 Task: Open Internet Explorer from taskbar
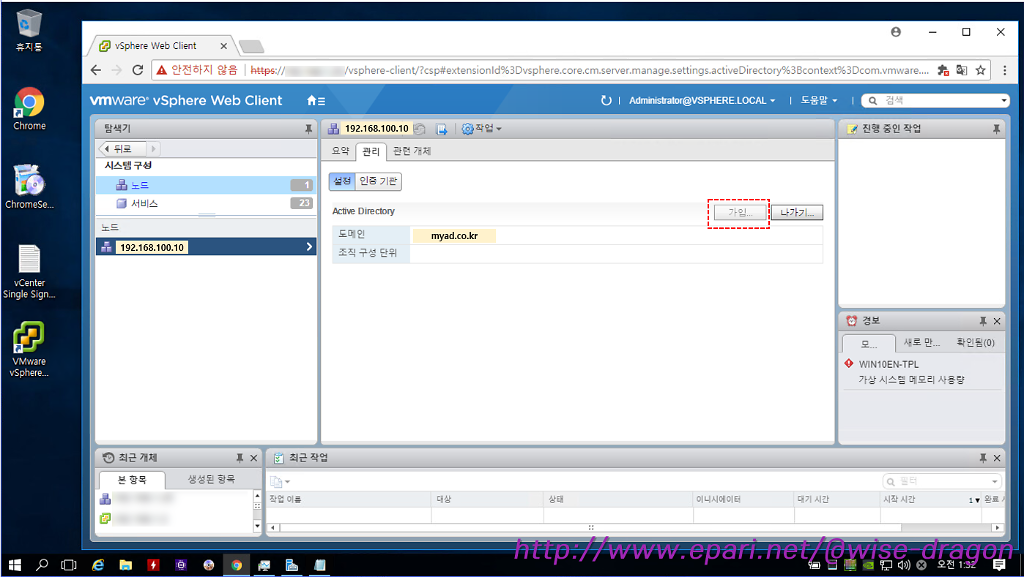coord(98,565)
